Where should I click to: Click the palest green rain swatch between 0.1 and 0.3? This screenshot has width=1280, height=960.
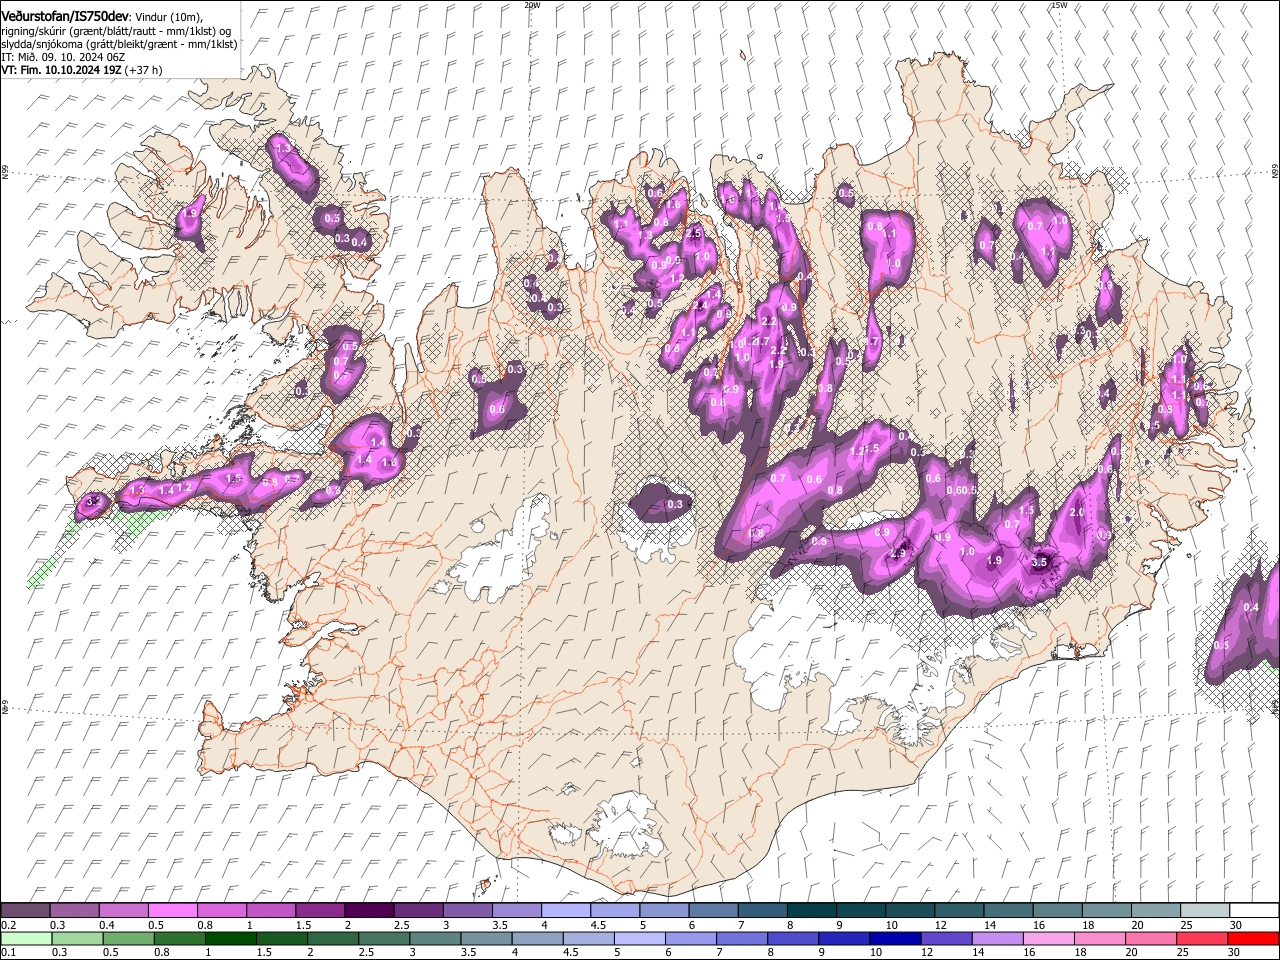click(25, 938)
